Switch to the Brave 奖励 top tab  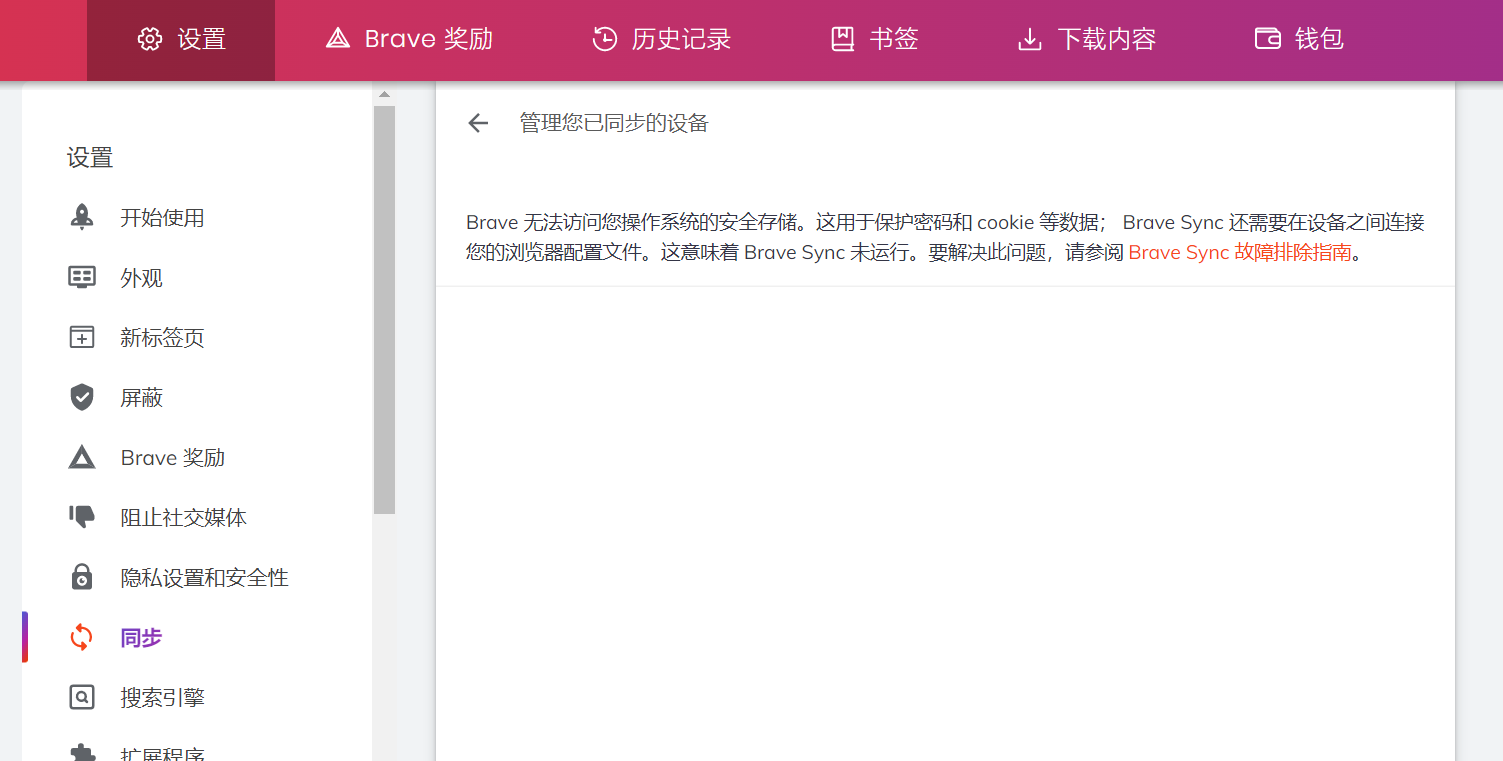click(409, 40)
